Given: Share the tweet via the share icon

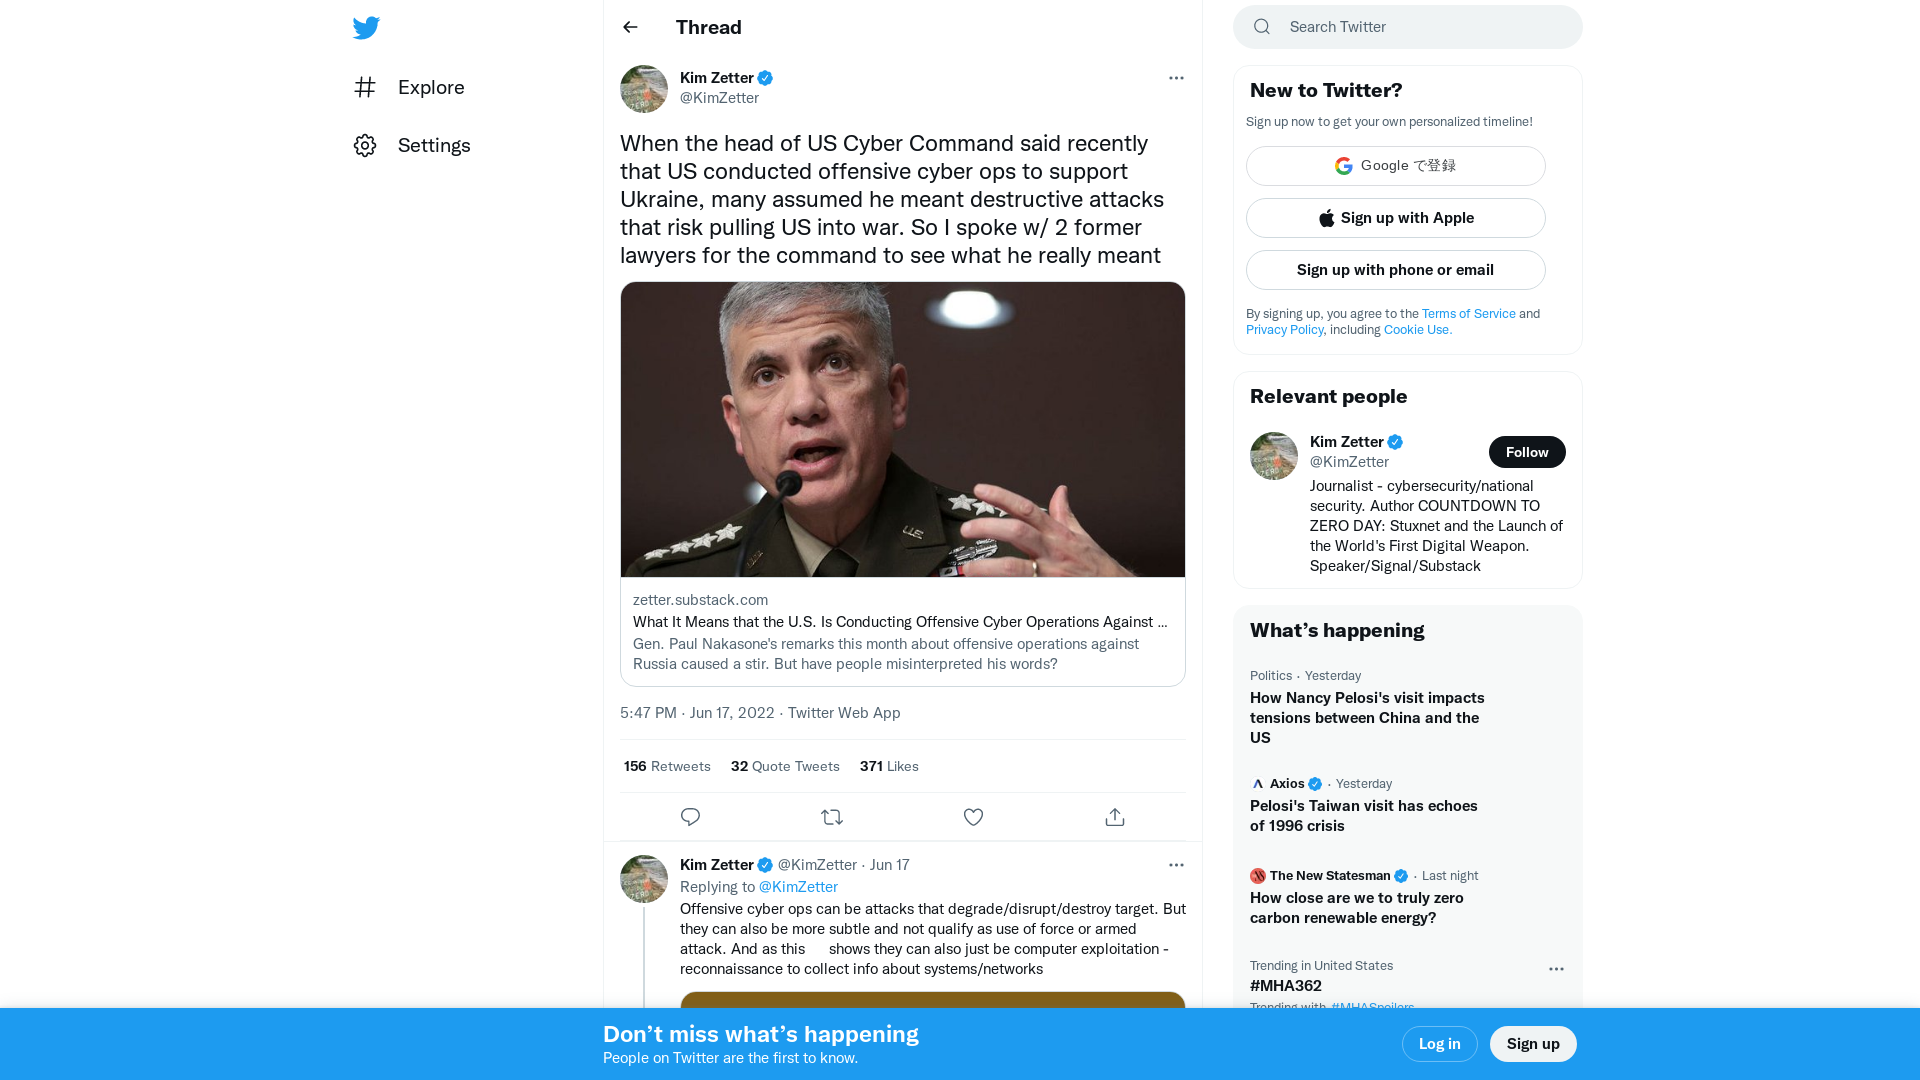Looking at the screenshot, I should (1114, 817).
